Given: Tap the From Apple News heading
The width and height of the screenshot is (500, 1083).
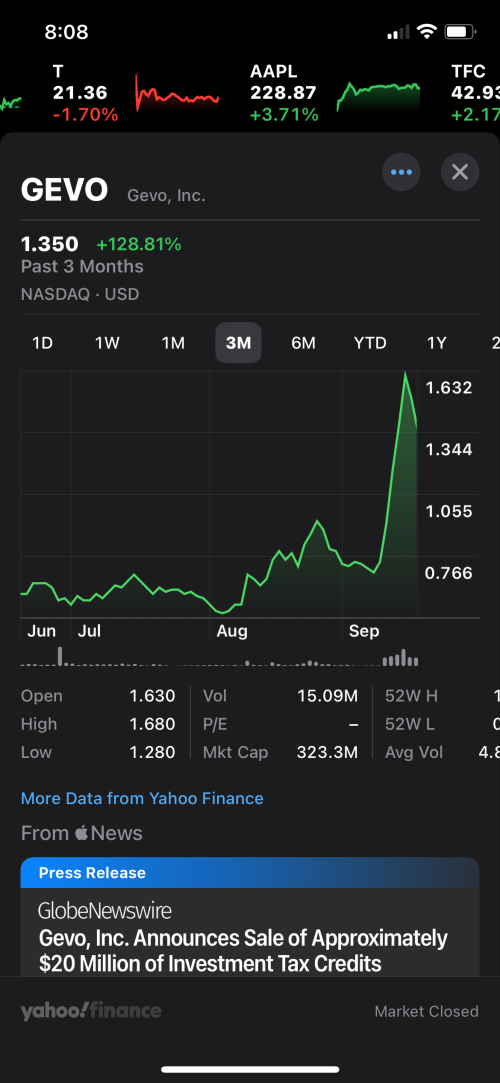Looking at the screenshot, I should click(81, 833).
